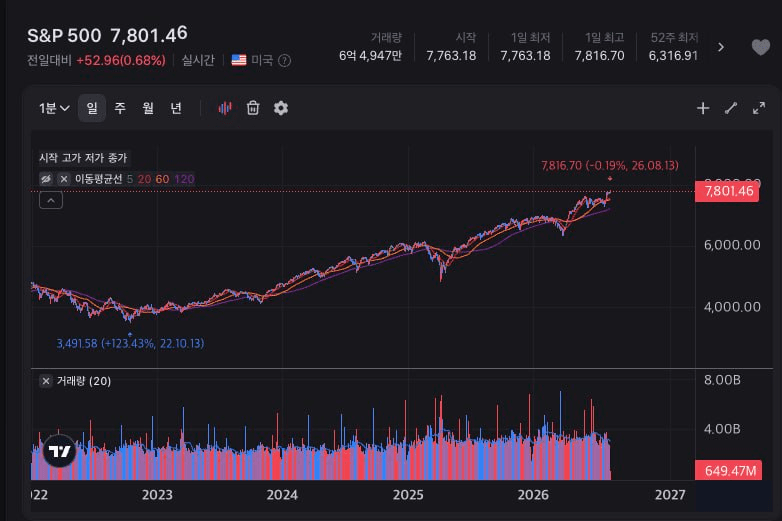This screenshot has height=521, width=782.
Task: Click the current price tag 7,801.46 on axis
Action: (727, 191)
